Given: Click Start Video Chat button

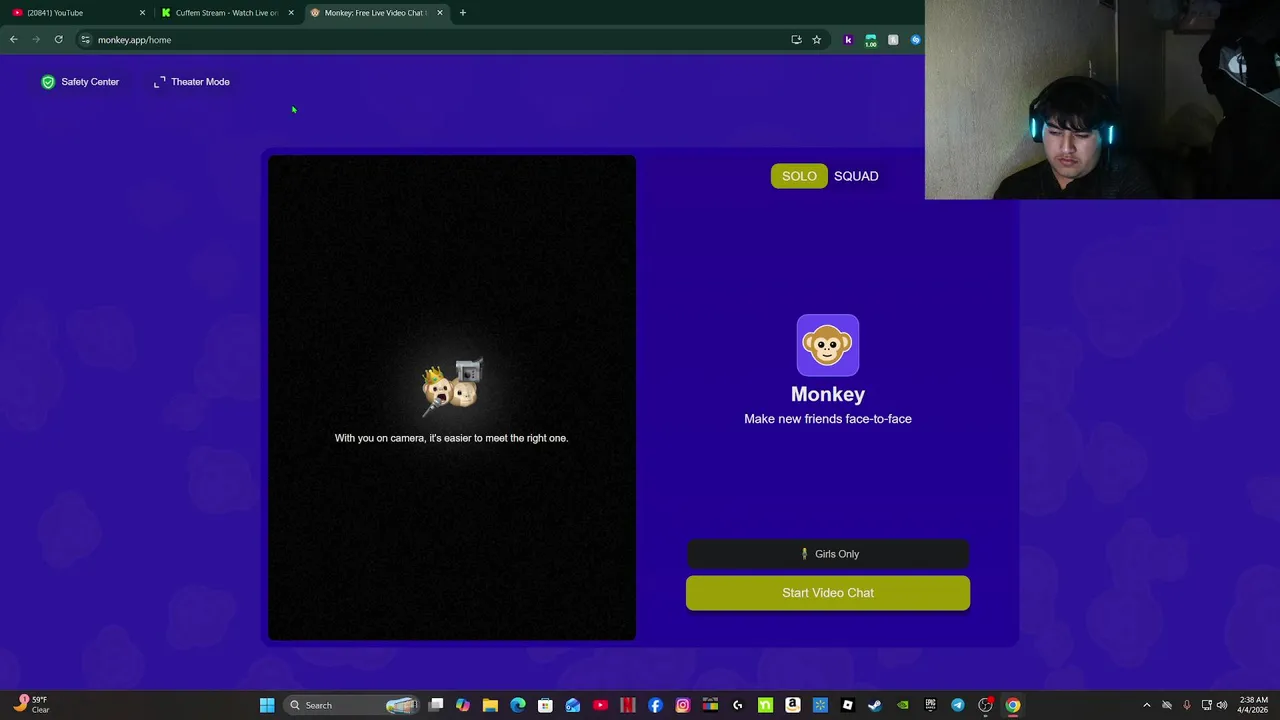Looking at the screenshot, I should (x=828, y=593).
